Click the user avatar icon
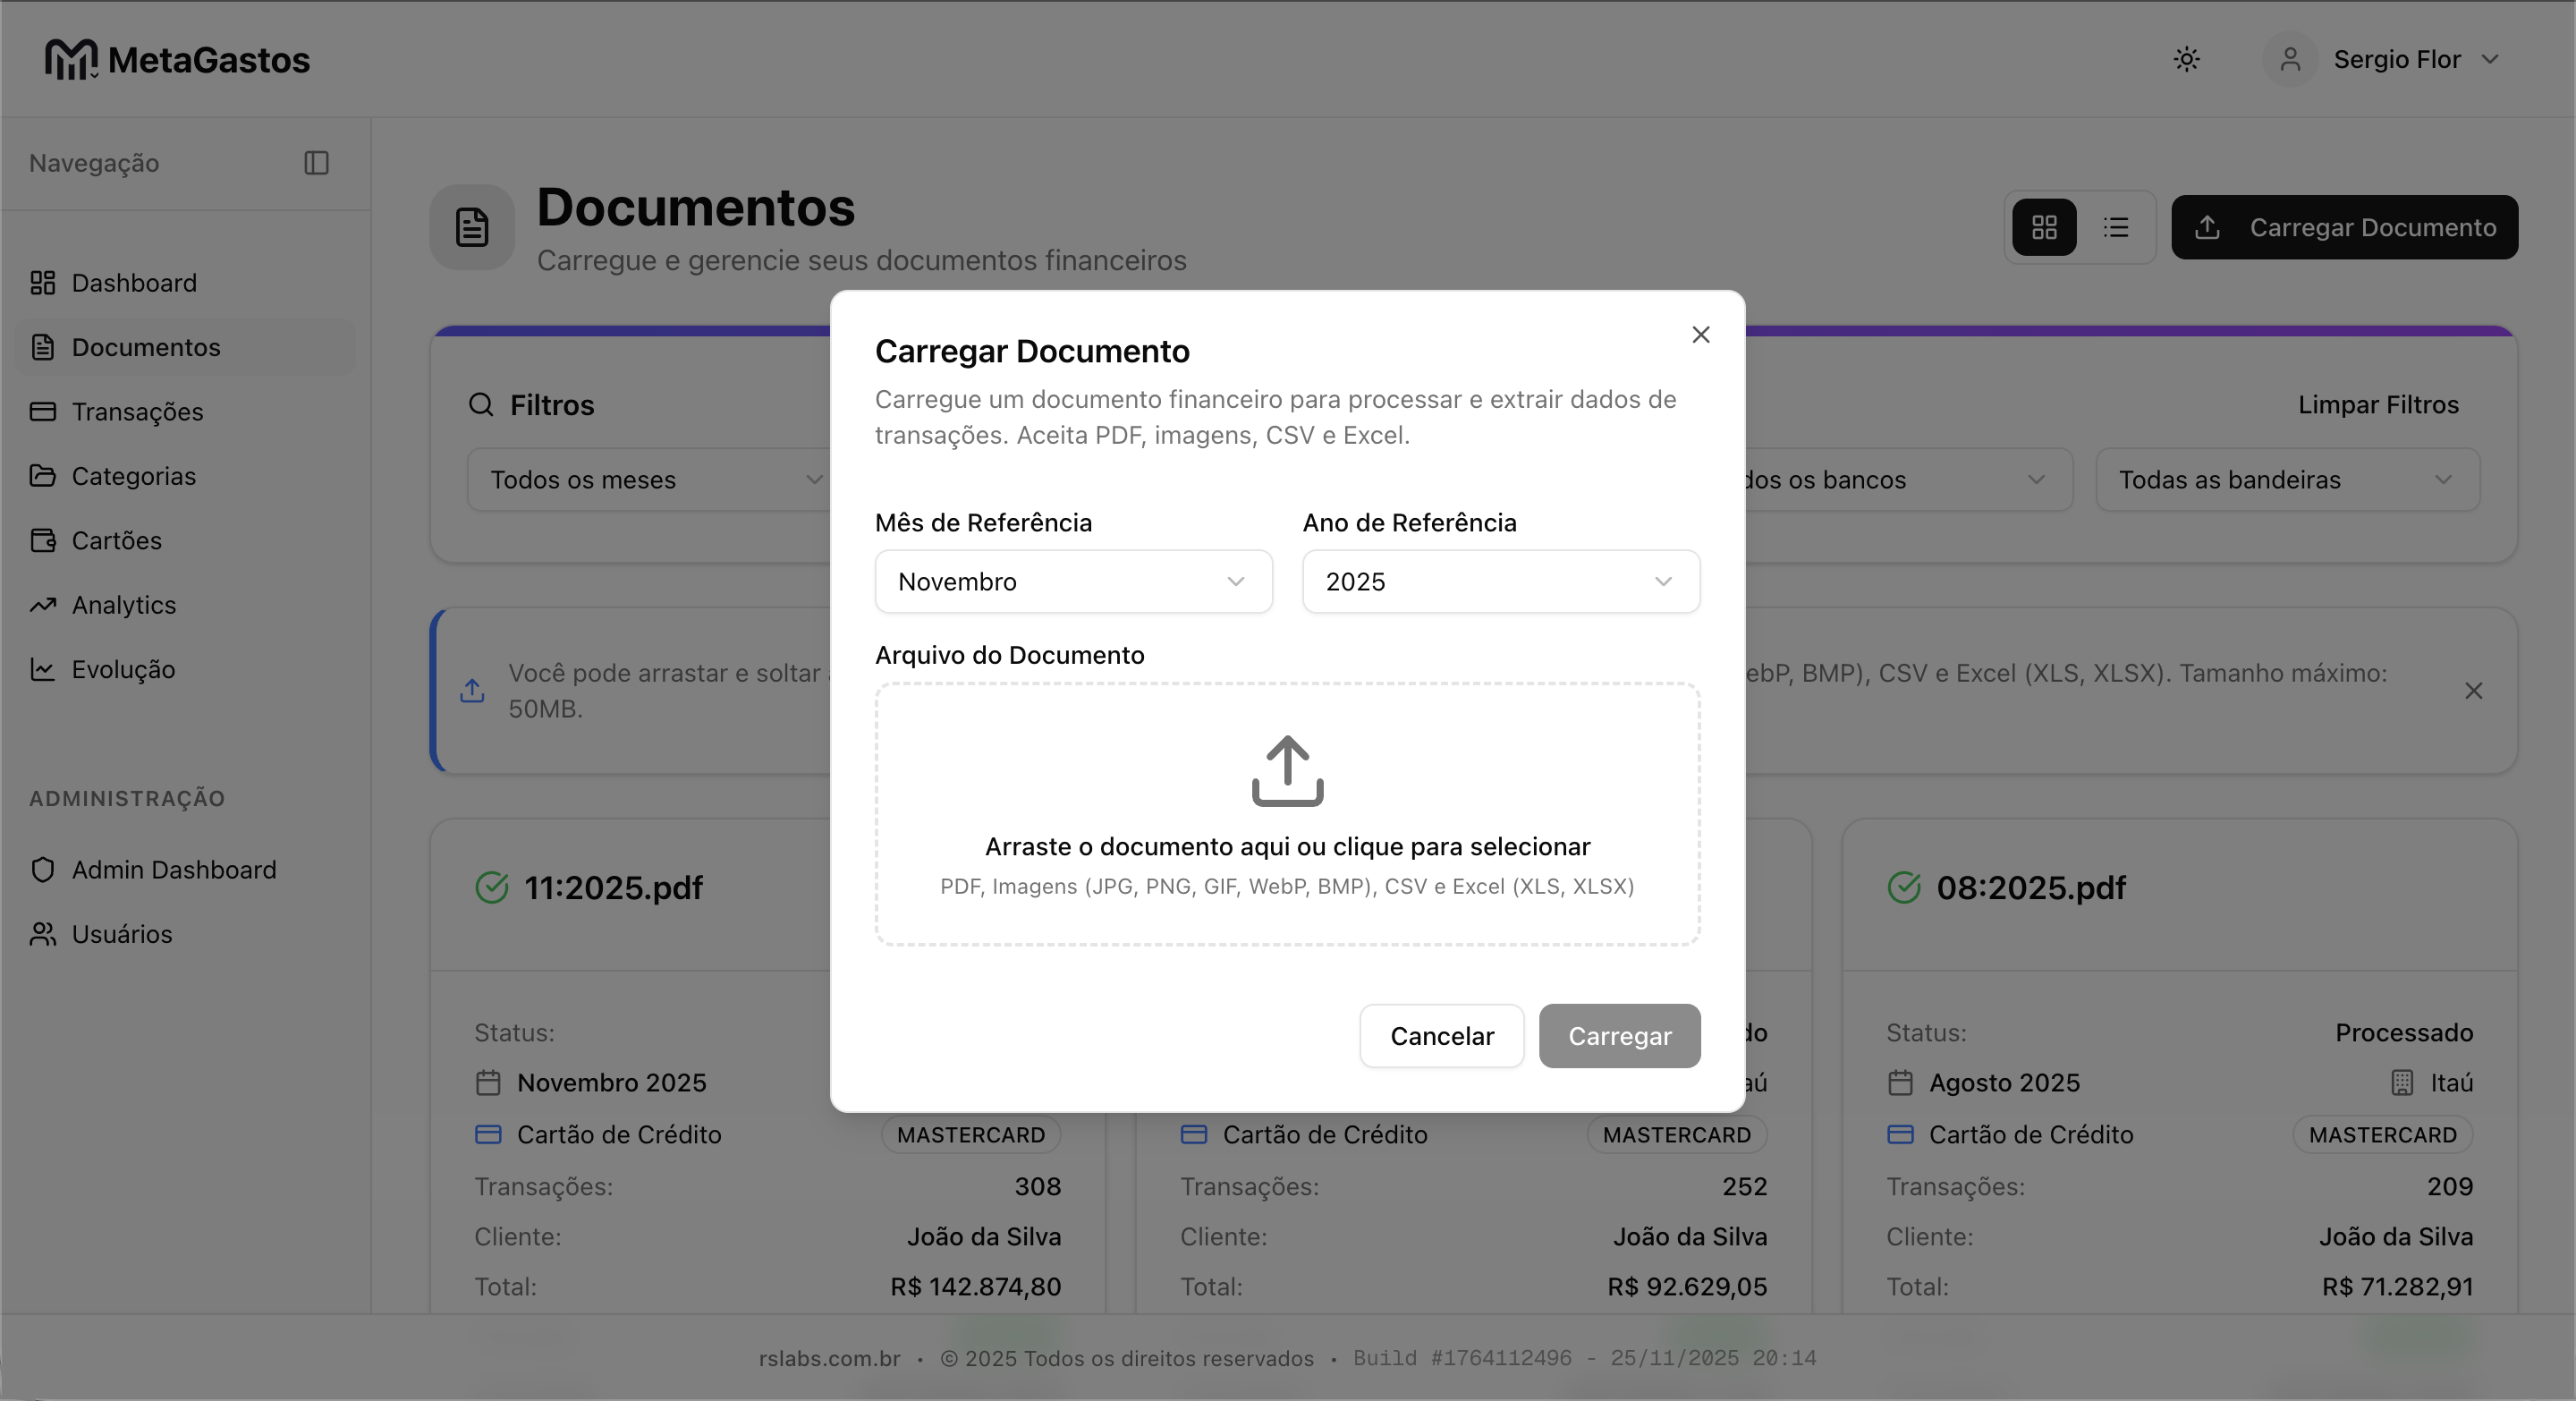 pos(2290,60)
